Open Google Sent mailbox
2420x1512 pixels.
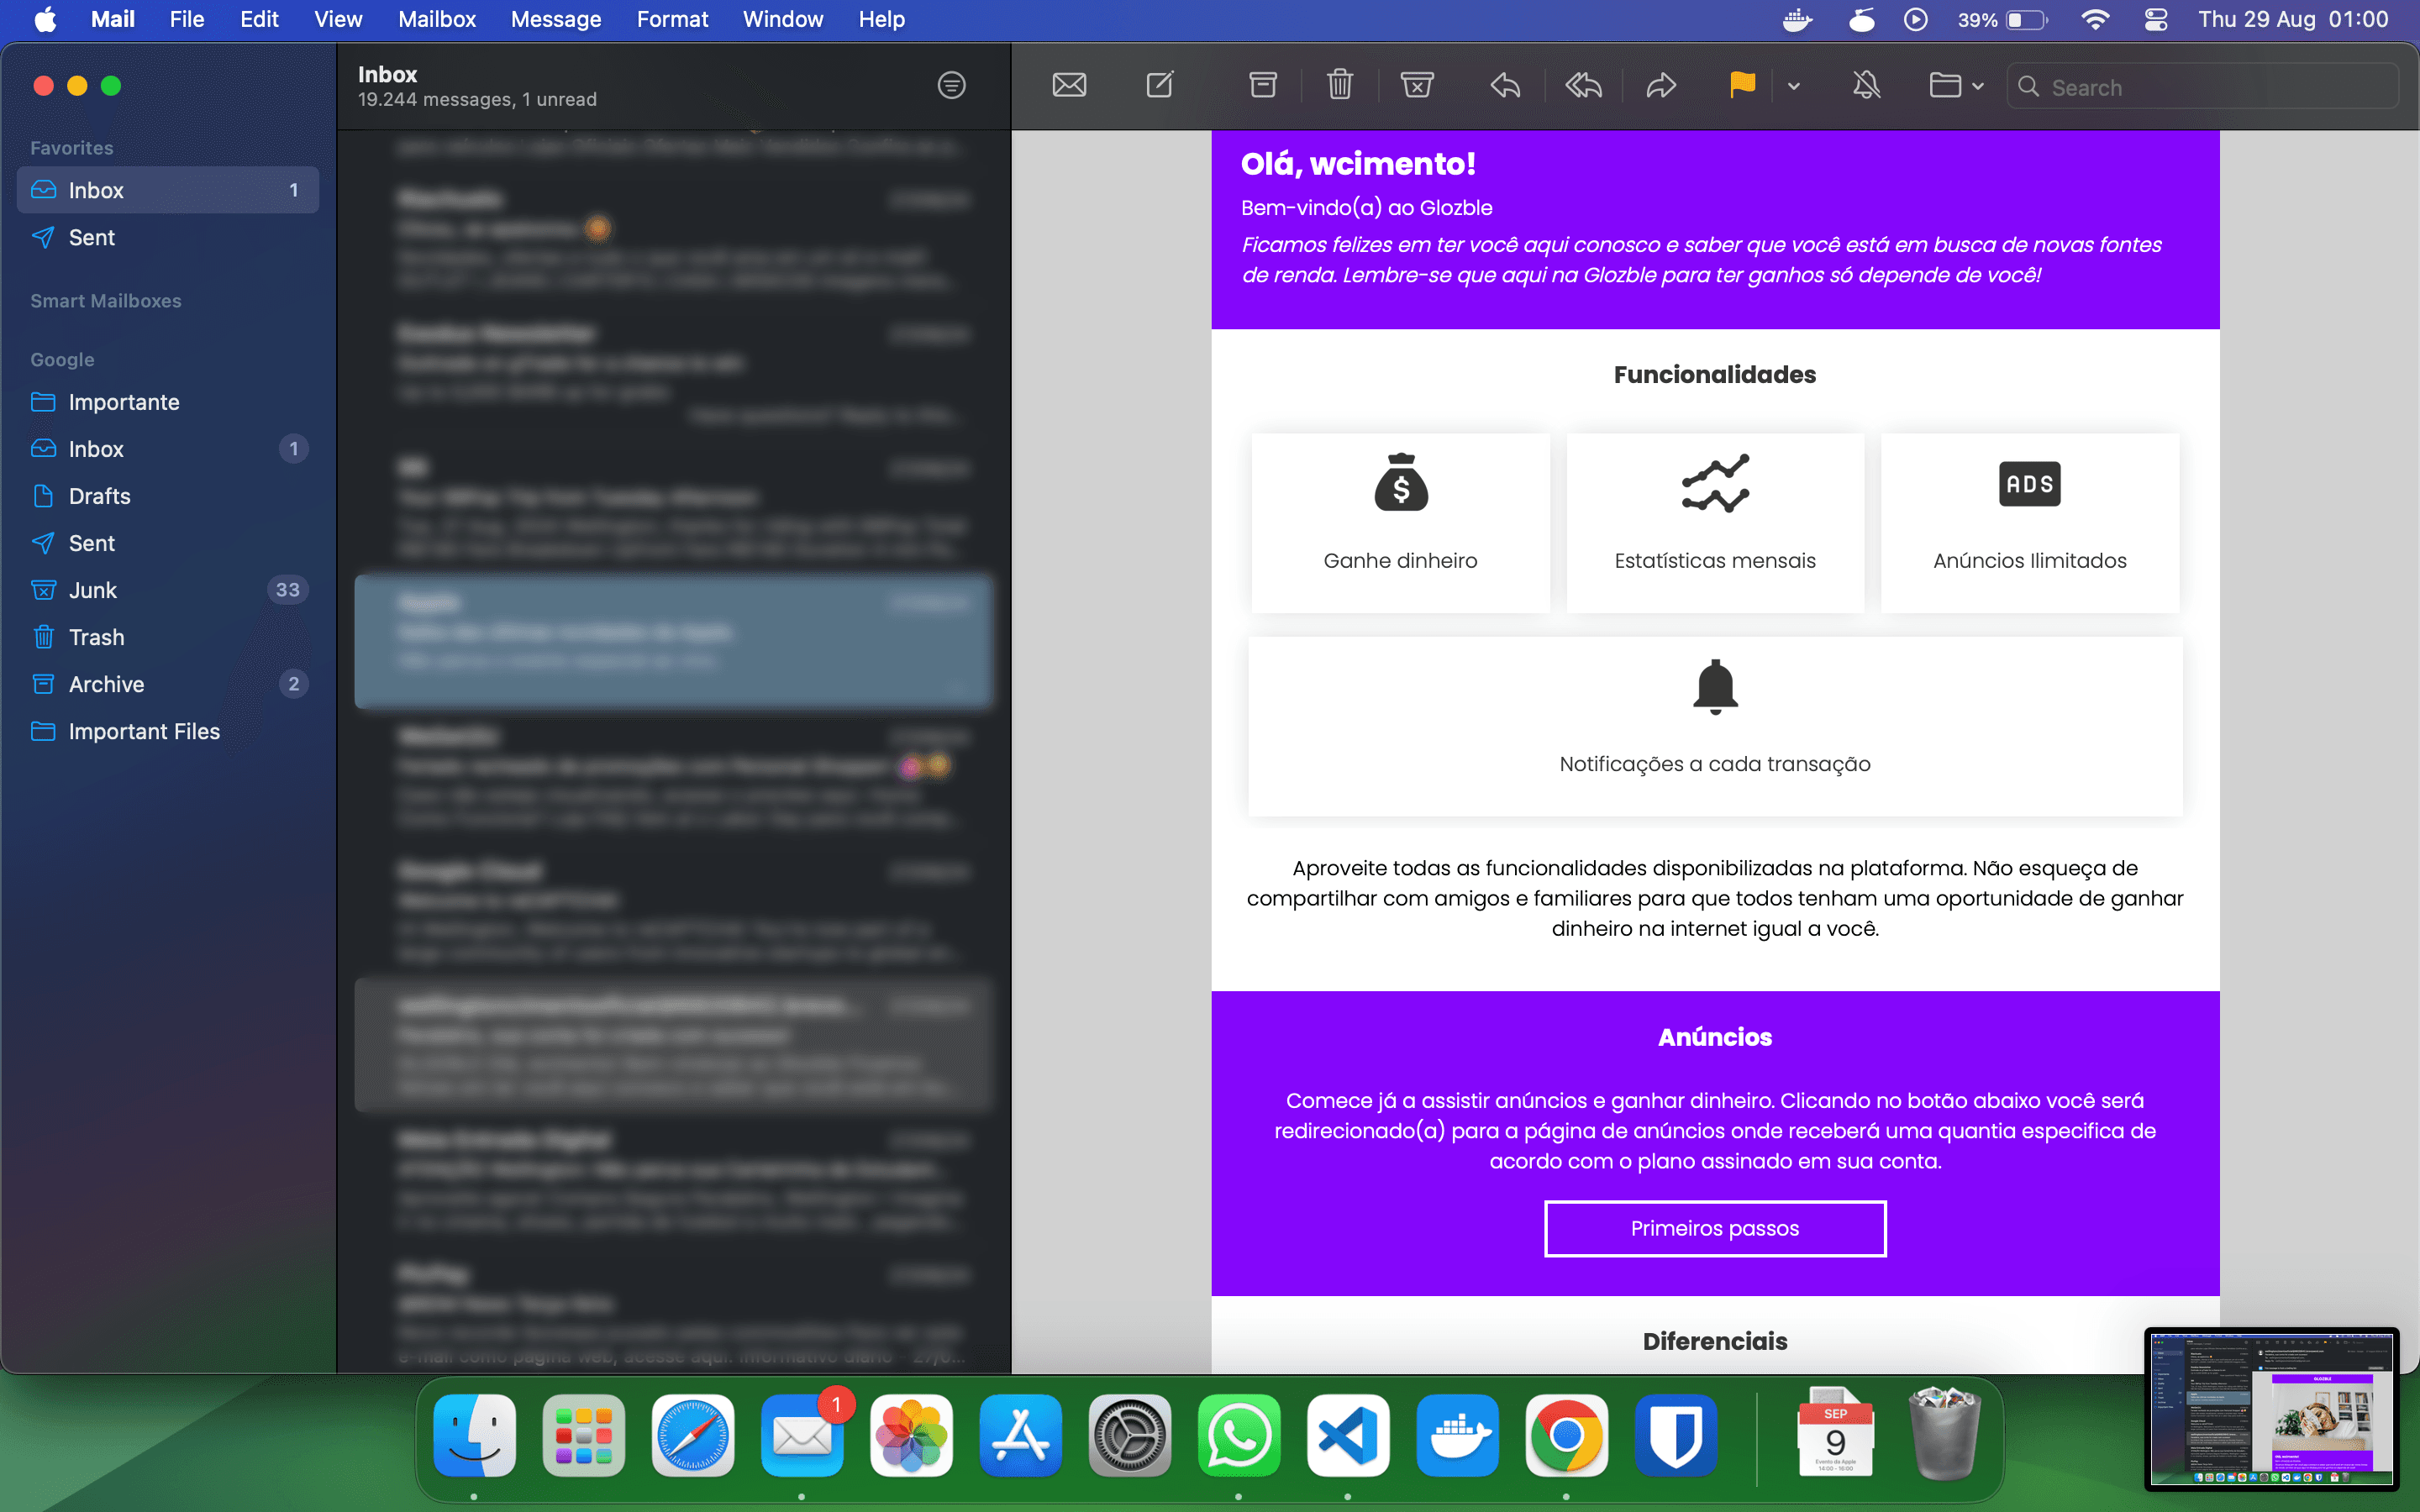click(168, 543)
